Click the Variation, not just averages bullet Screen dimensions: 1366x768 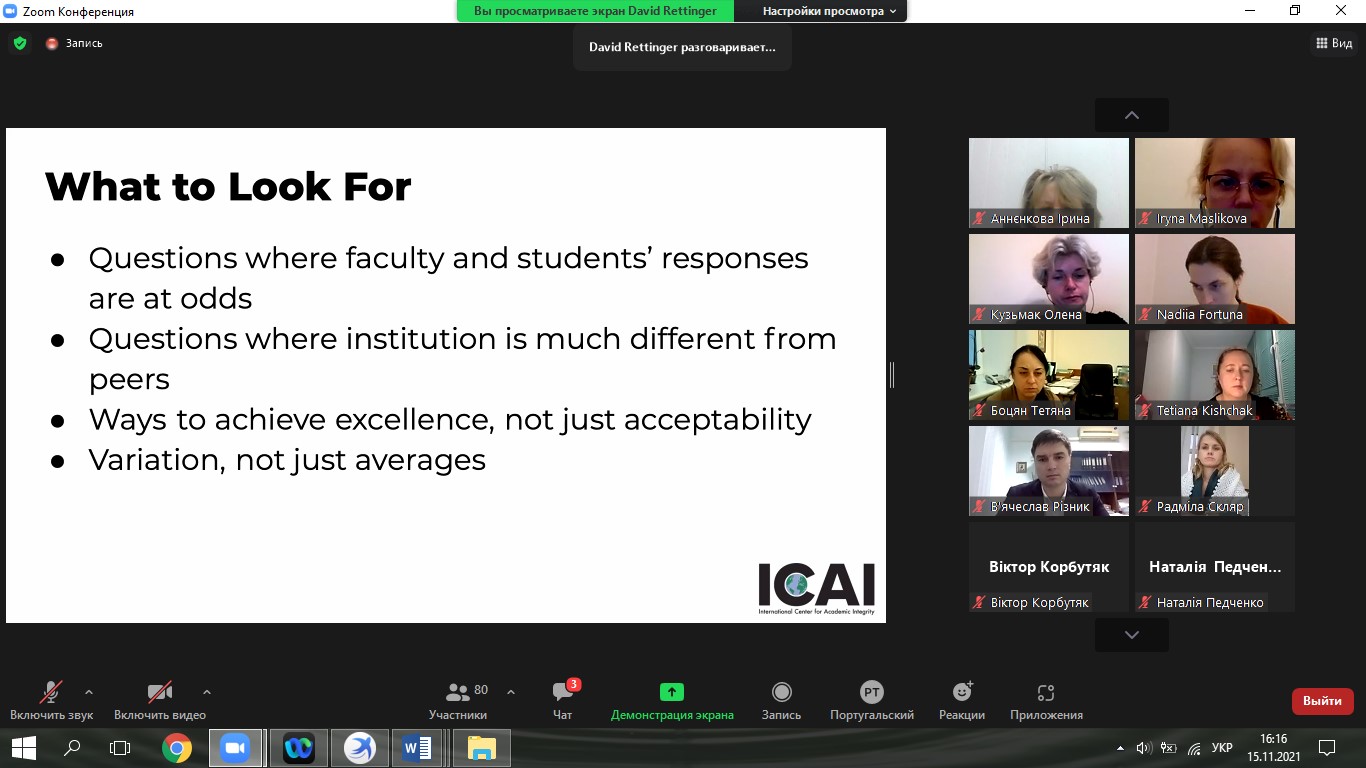point(287,459)
